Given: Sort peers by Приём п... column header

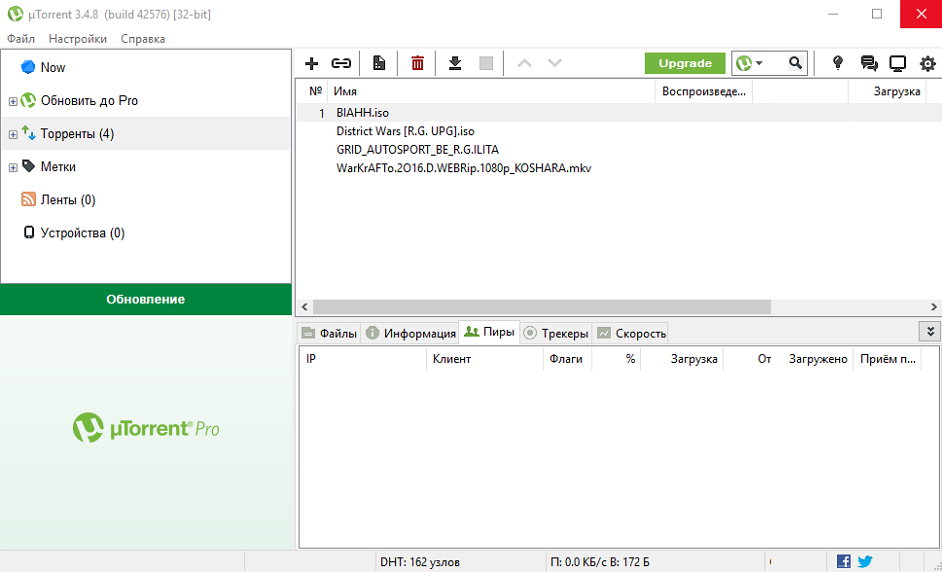Looking at the screenshot, I should point(887,359).
